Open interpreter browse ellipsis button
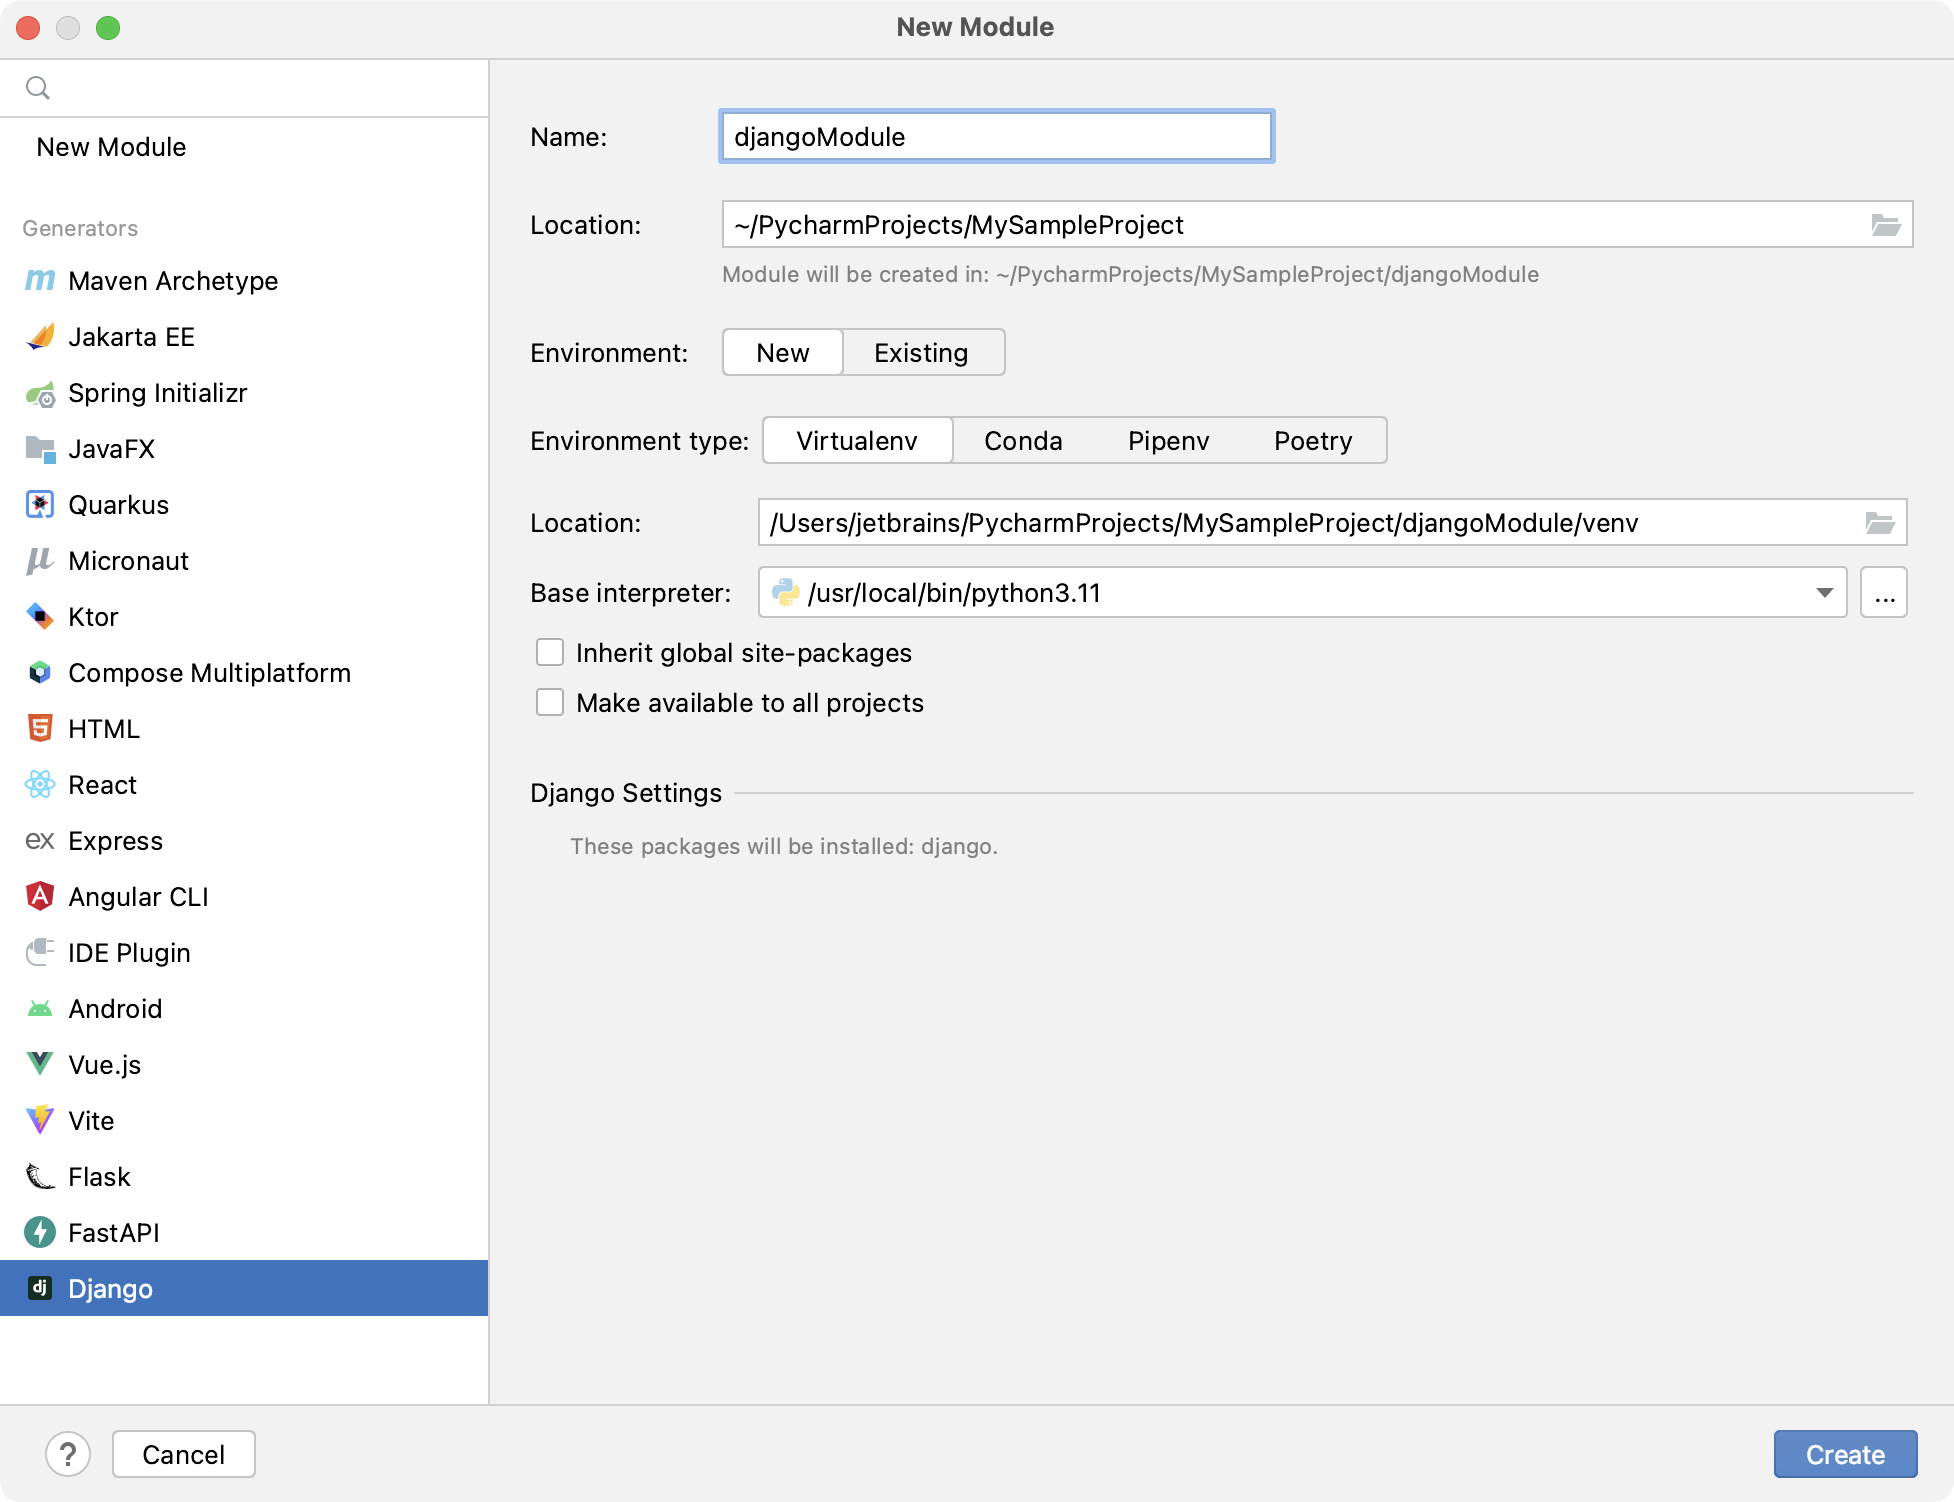The height and width of the screenshot is (1502, 1954). (1884, 593)
